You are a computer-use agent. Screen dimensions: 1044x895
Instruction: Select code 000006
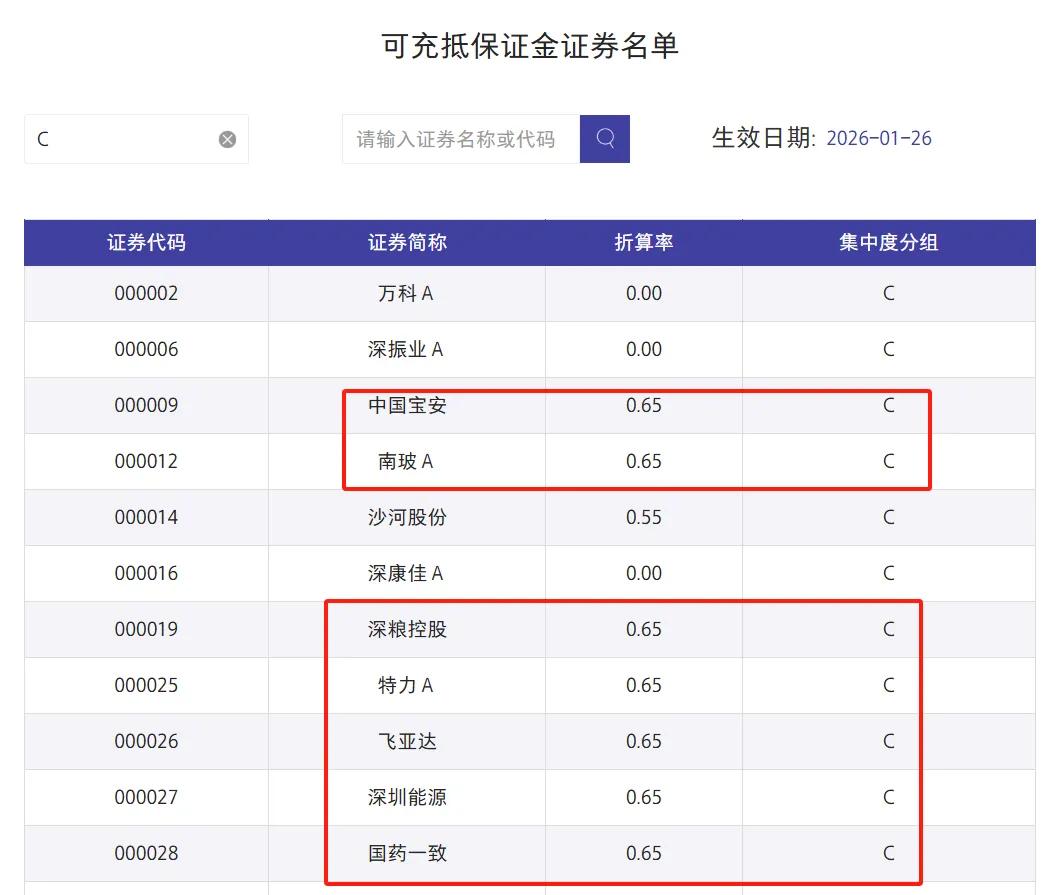146,349
